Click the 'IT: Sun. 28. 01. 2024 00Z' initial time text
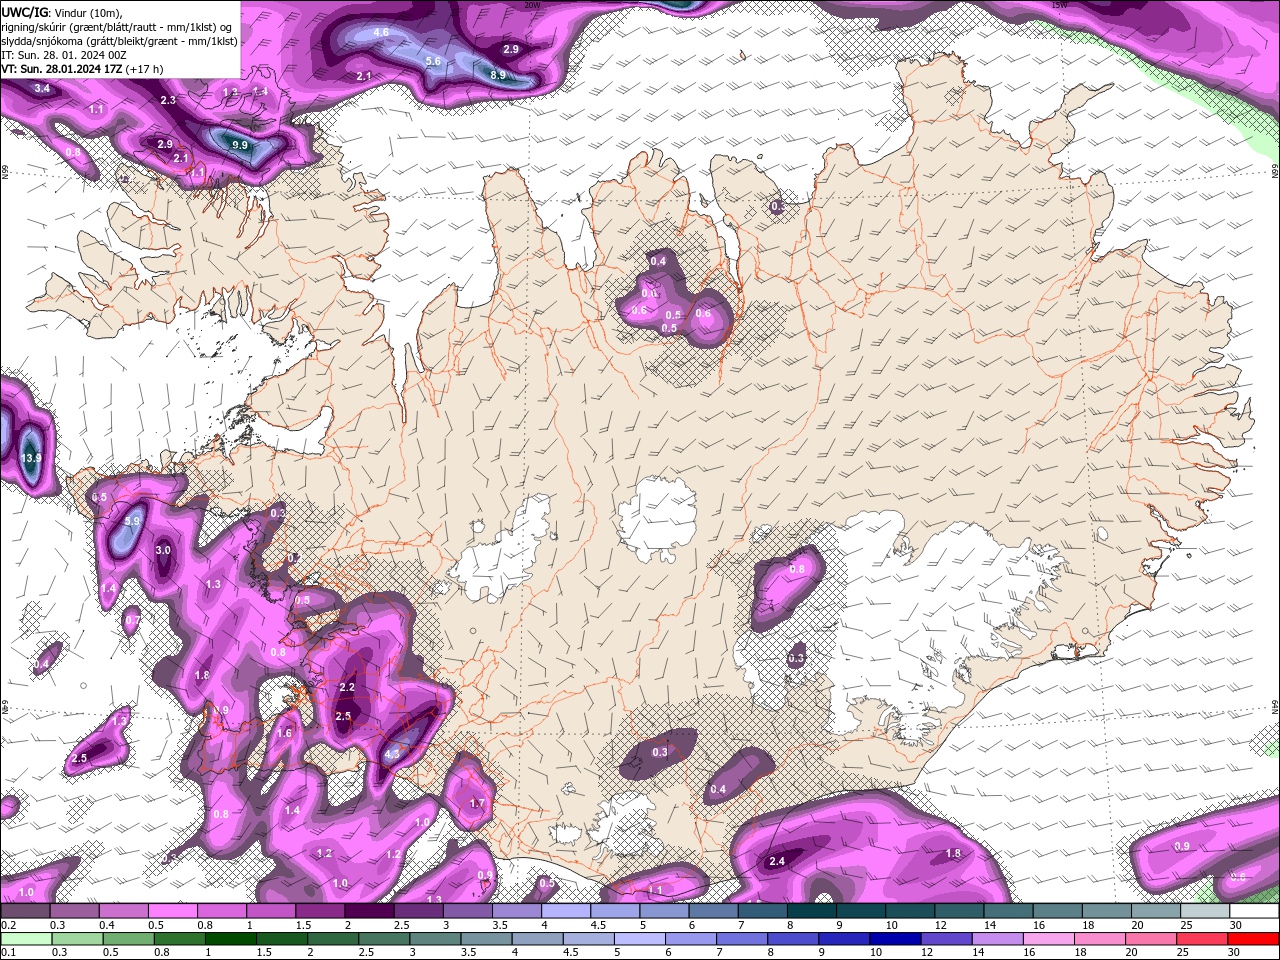This screenshot has width=1280, height=960. (x=64, y=55)
